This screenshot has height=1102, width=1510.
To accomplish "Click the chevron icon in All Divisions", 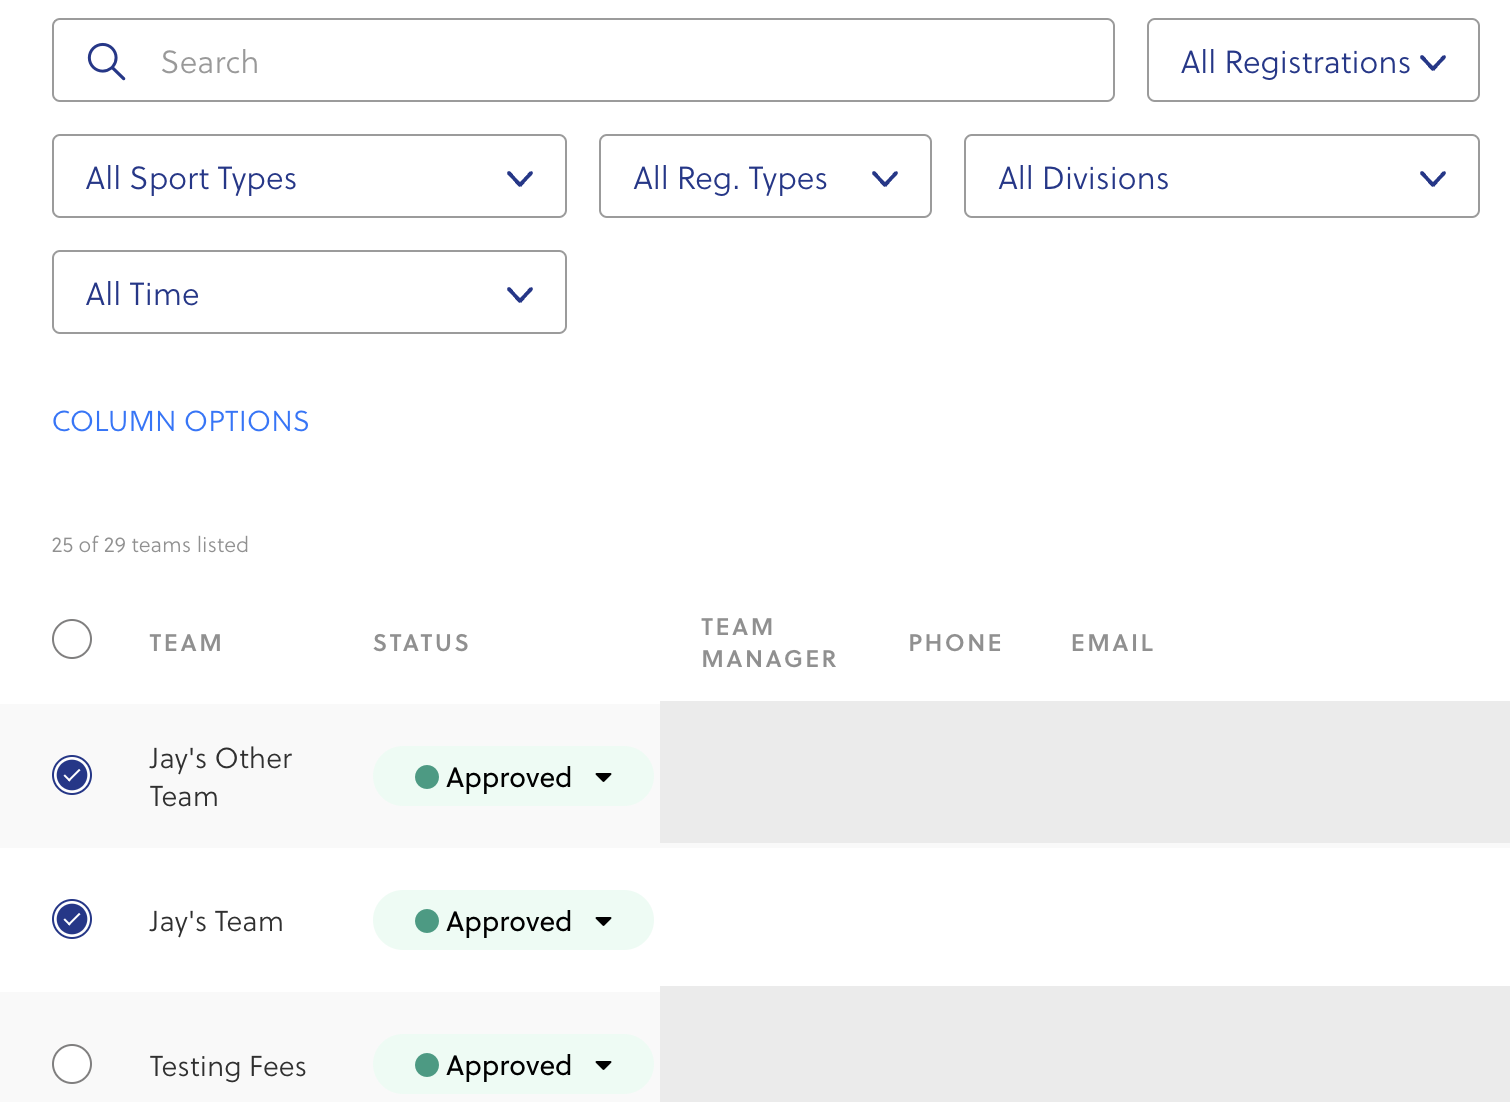I will click(1432, 179).
